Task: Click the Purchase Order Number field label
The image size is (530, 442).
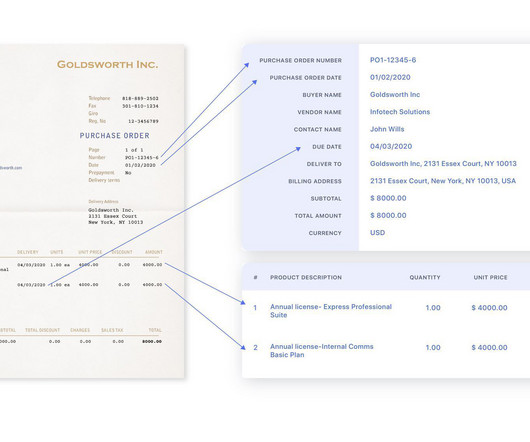Action: [x=300, y=60]
